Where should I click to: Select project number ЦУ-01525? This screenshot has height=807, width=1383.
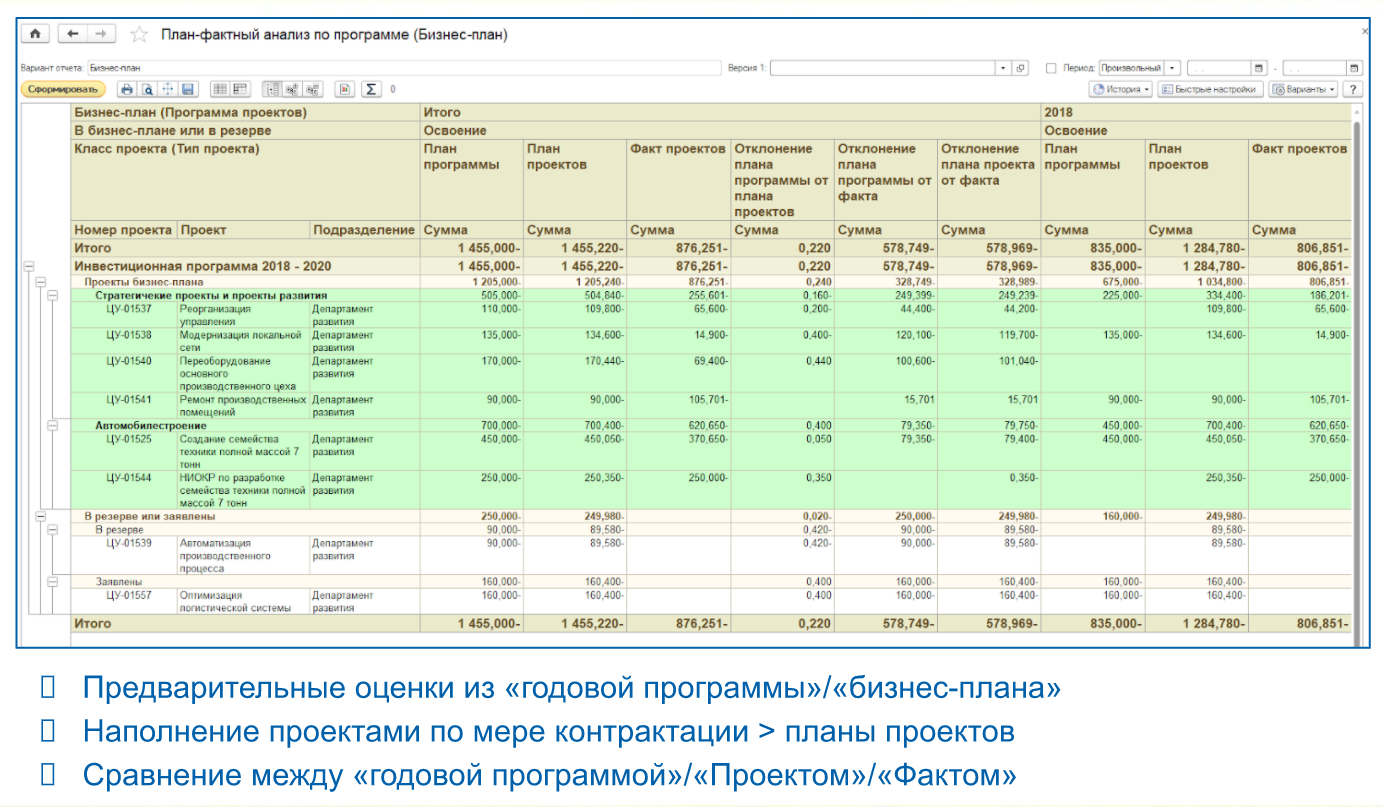pyautogui.click(x=128, y=438)
